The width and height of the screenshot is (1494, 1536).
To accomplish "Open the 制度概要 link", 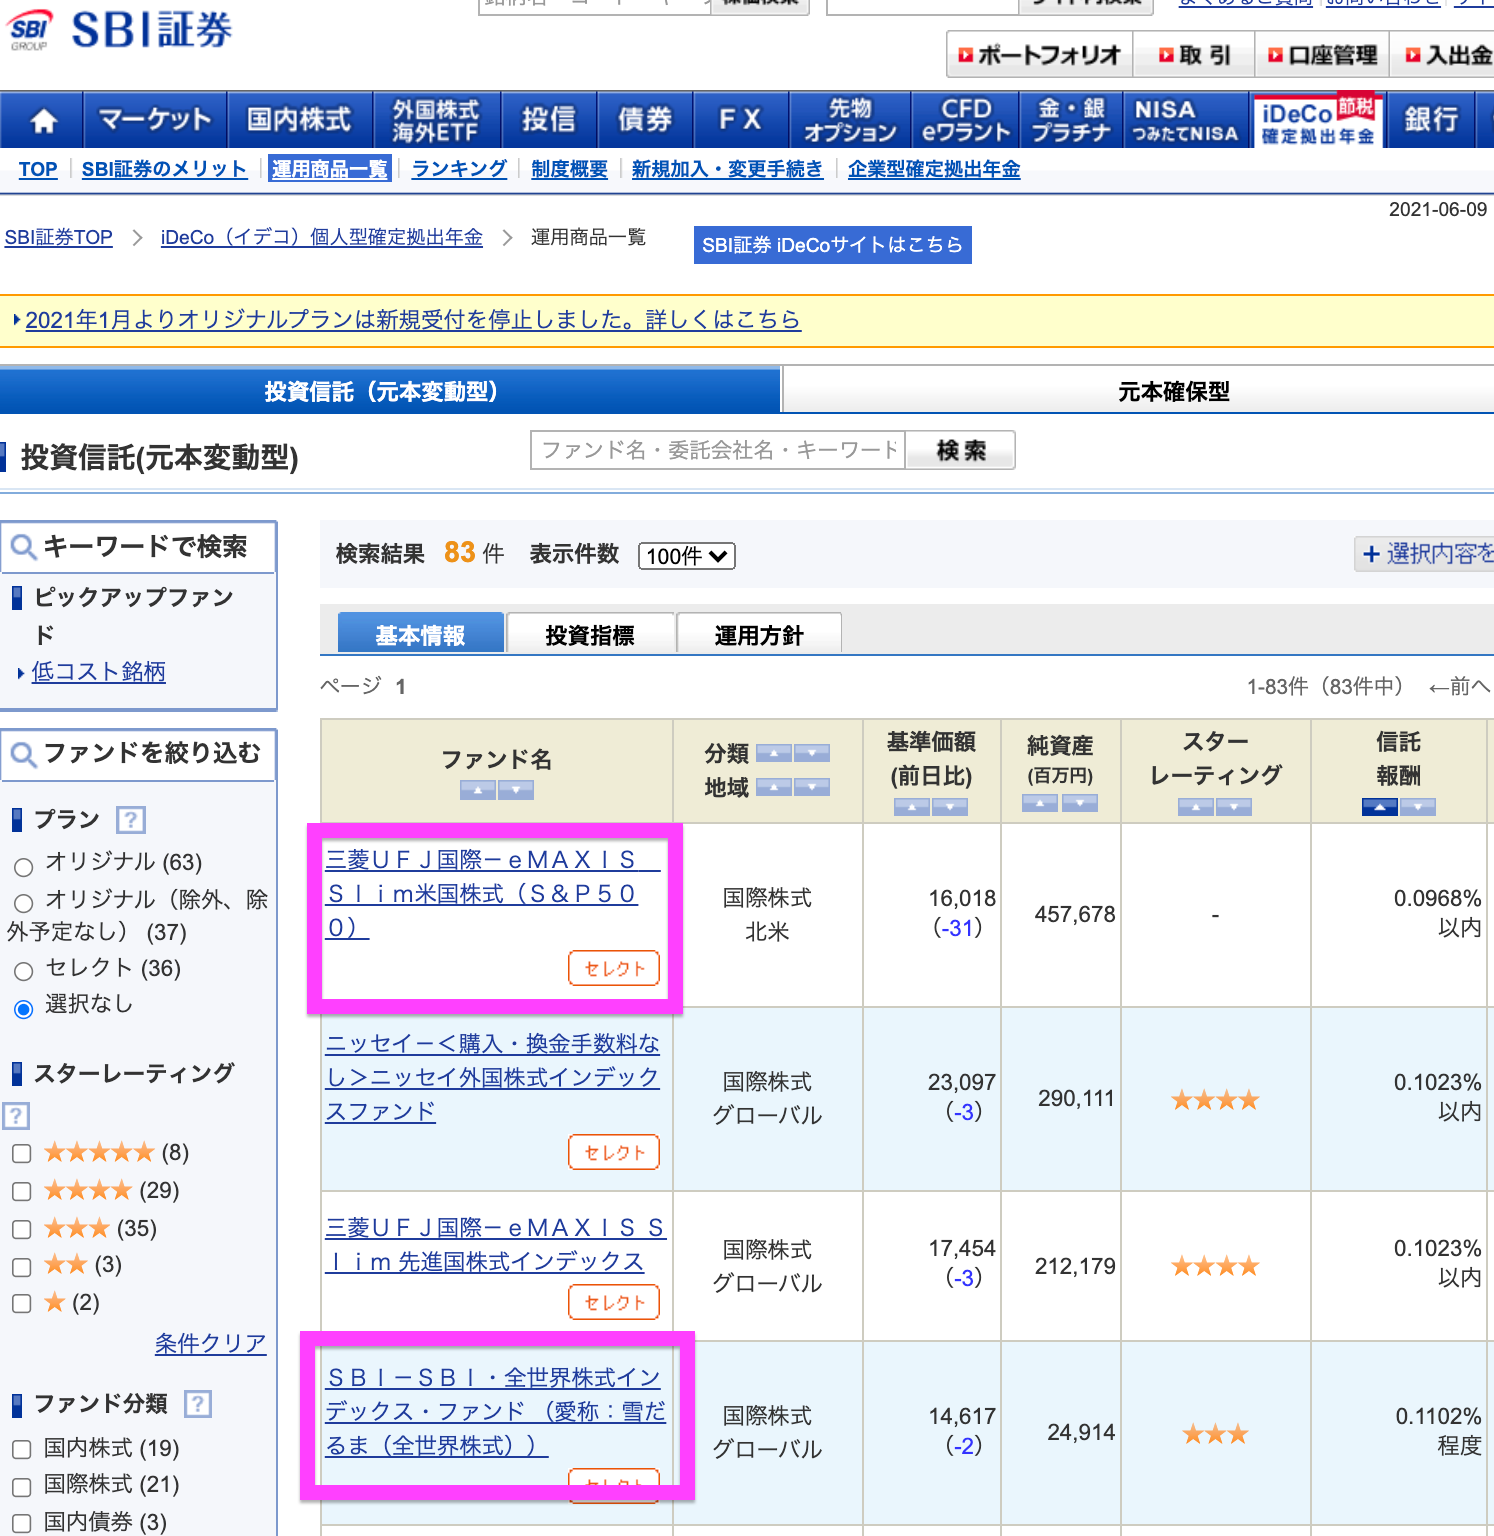I will click(x=569, y=170).
